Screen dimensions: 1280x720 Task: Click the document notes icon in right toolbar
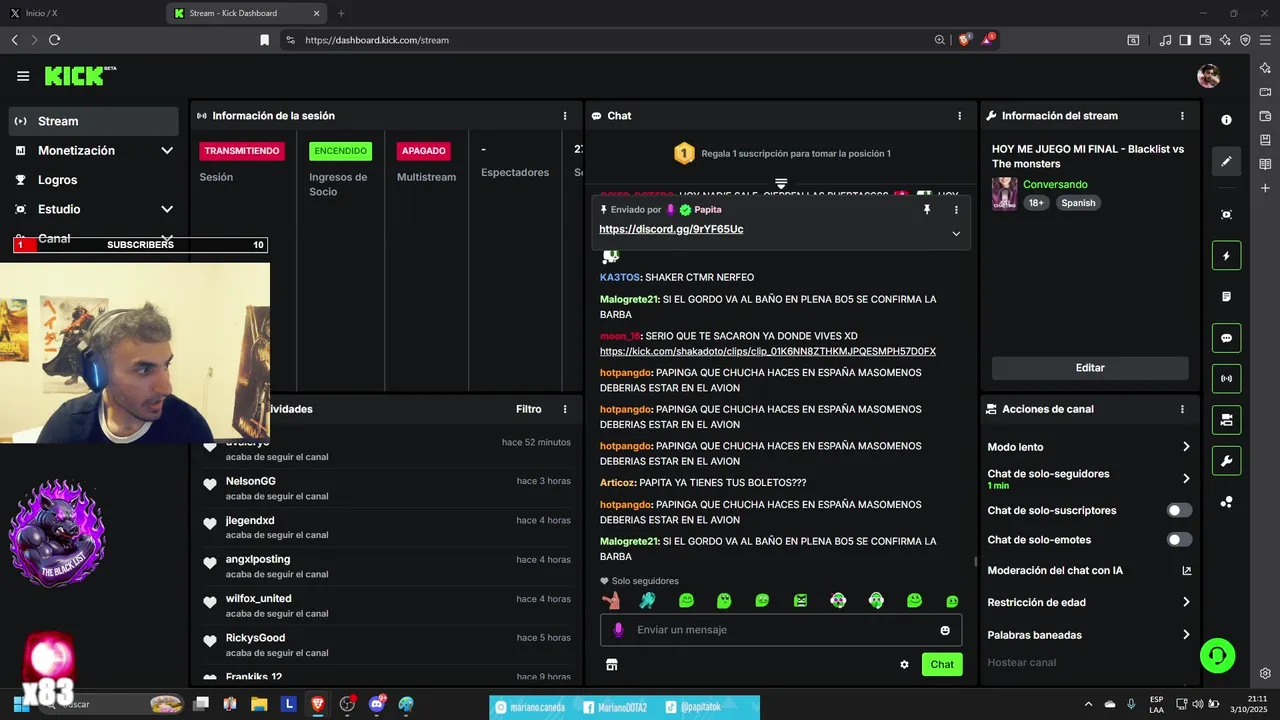1227,297
